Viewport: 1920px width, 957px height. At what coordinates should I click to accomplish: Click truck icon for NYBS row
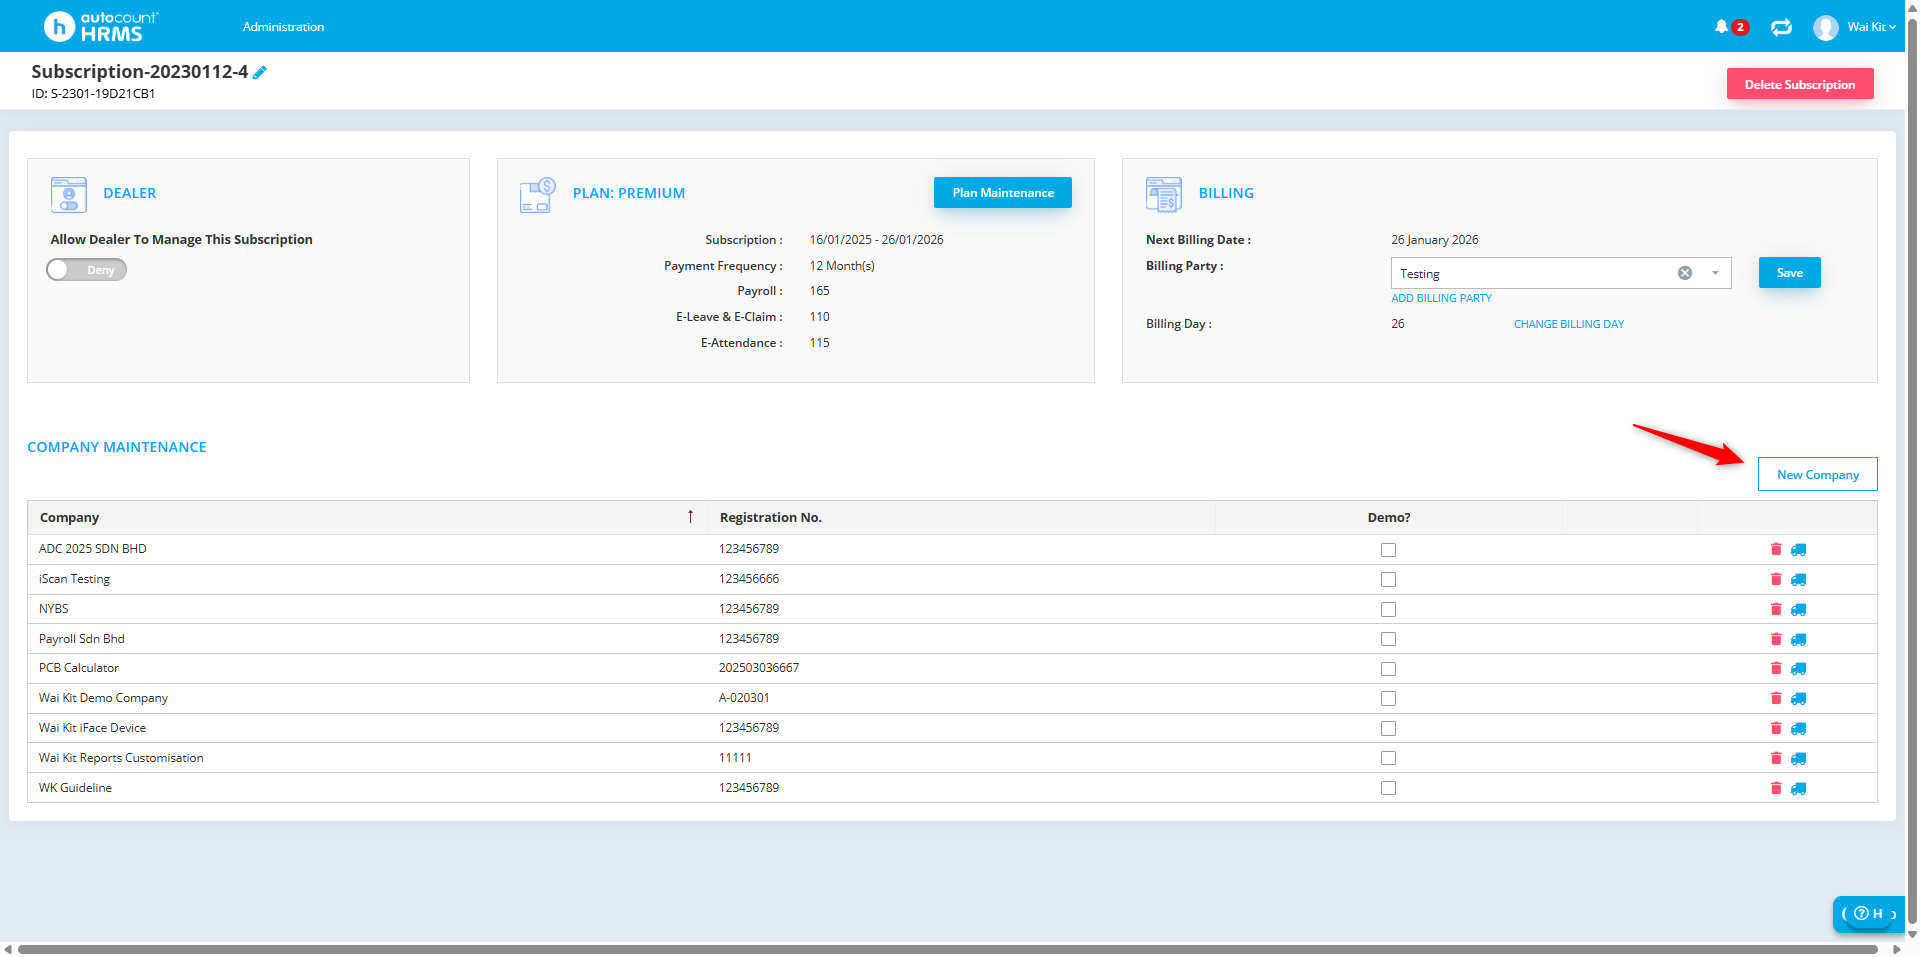(1798, 609)
